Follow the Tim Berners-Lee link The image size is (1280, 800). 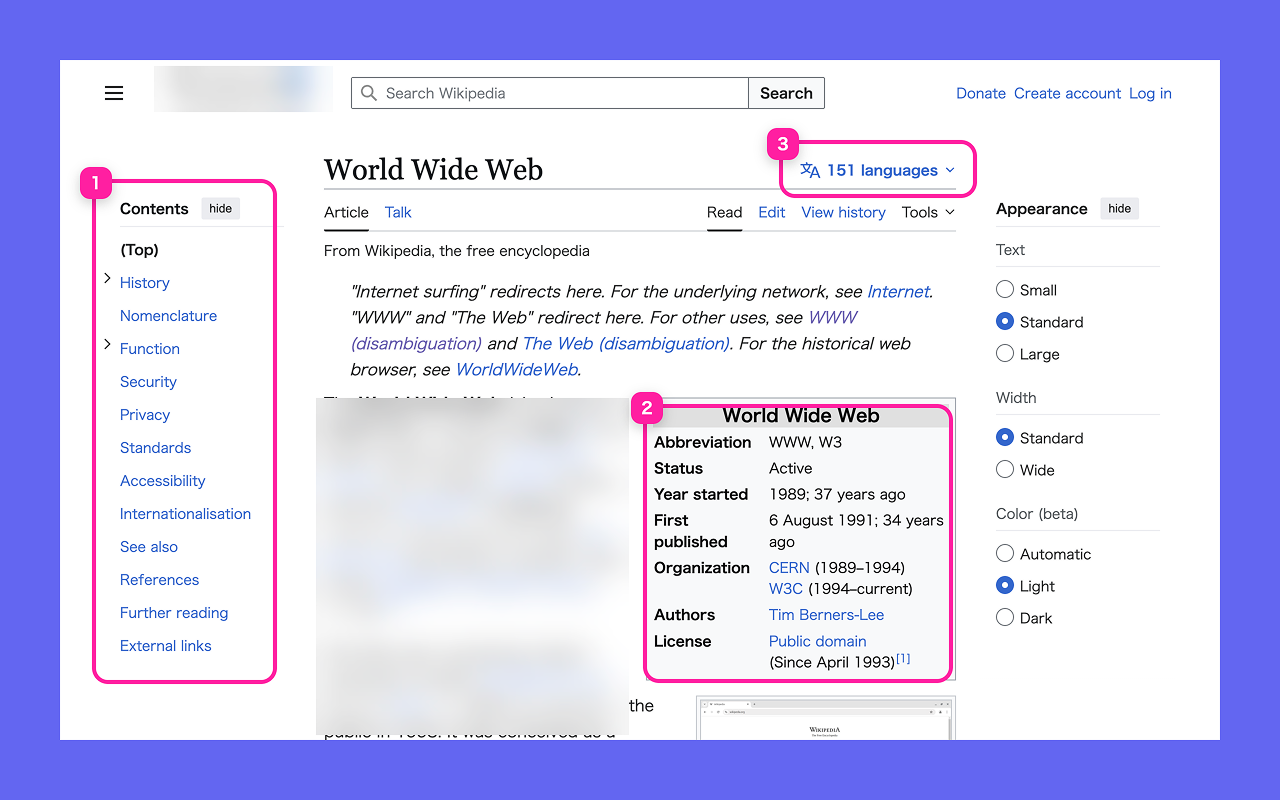click(x=826, y=615)
